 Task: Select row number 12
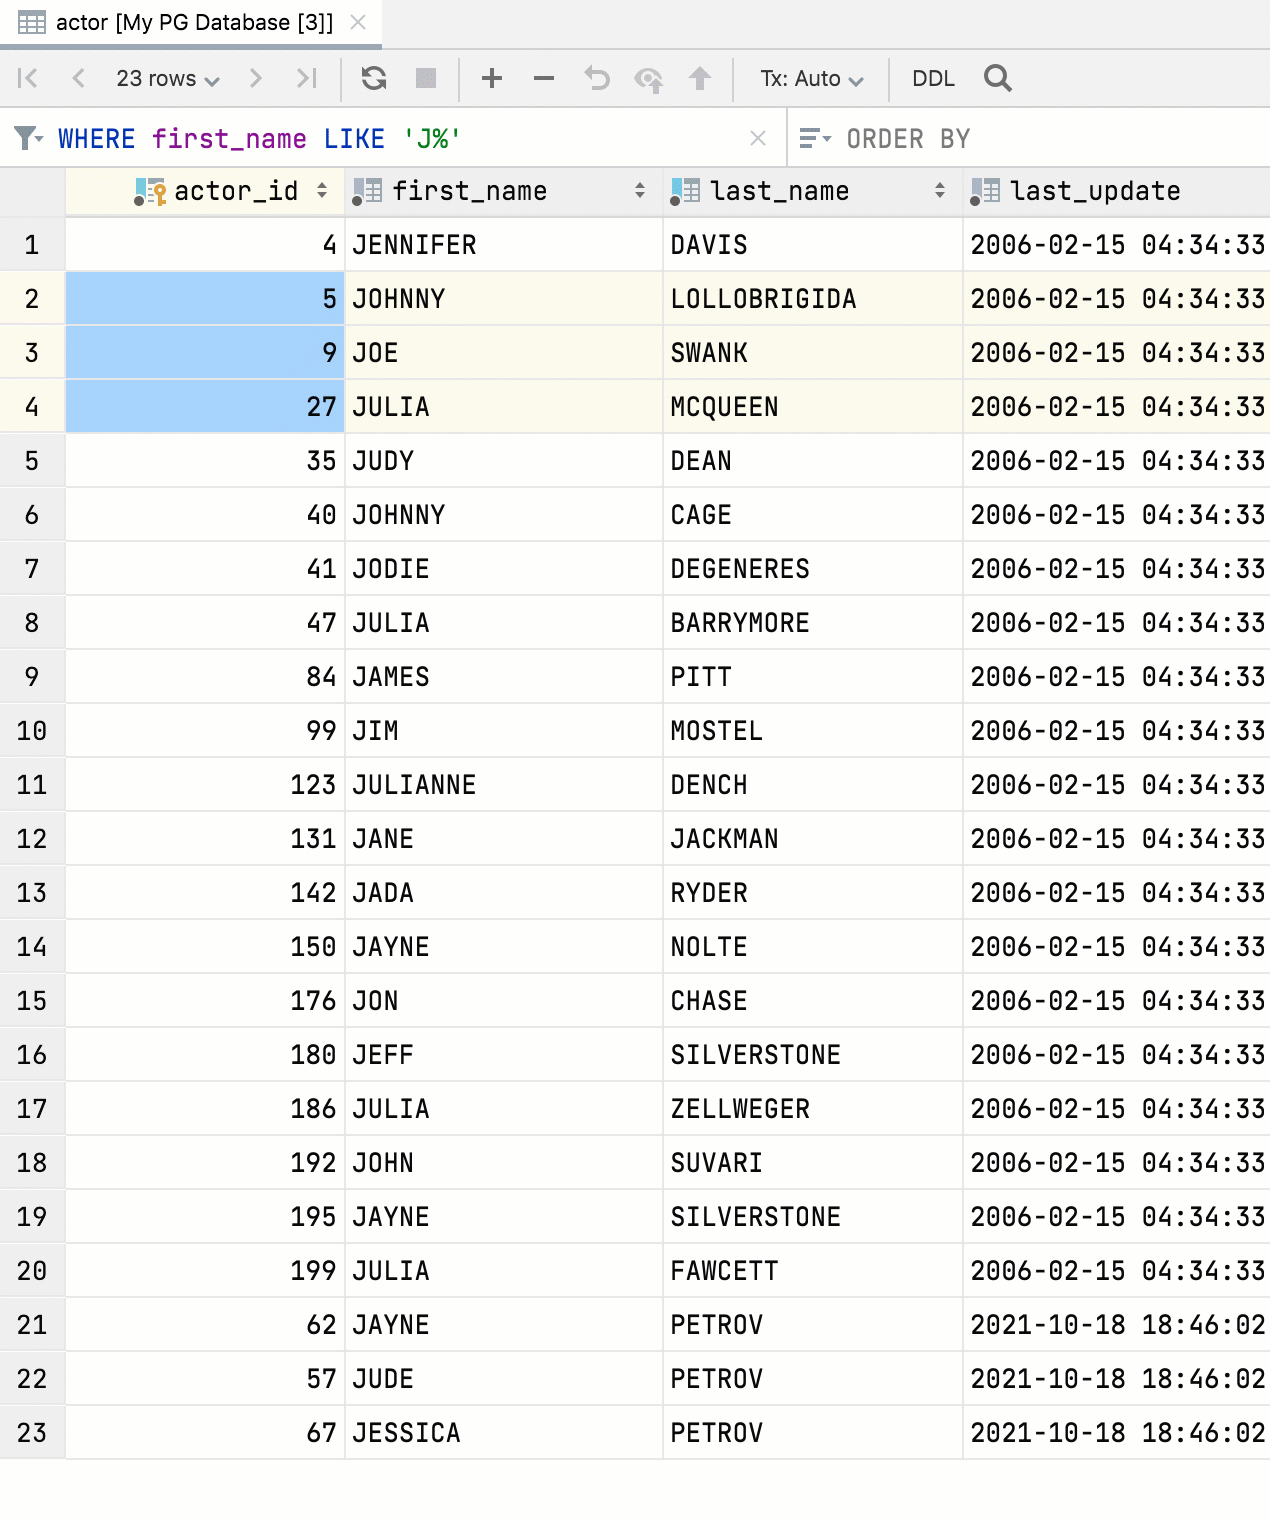(32, 839)
